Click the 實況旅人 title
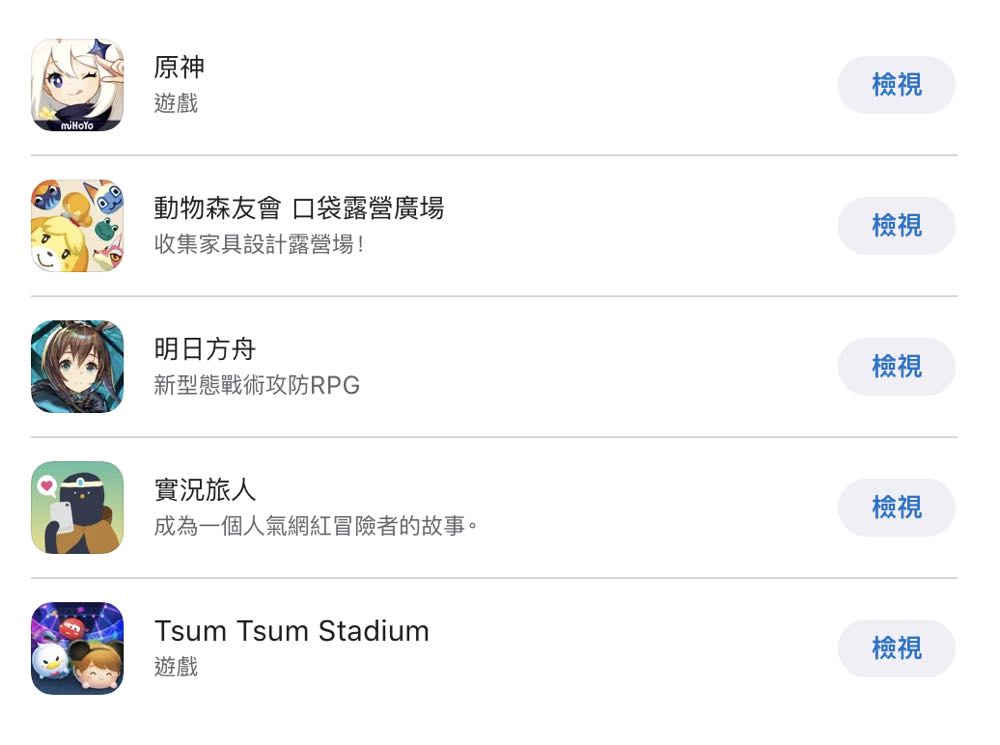The image size is (1000, 745). 205,491
